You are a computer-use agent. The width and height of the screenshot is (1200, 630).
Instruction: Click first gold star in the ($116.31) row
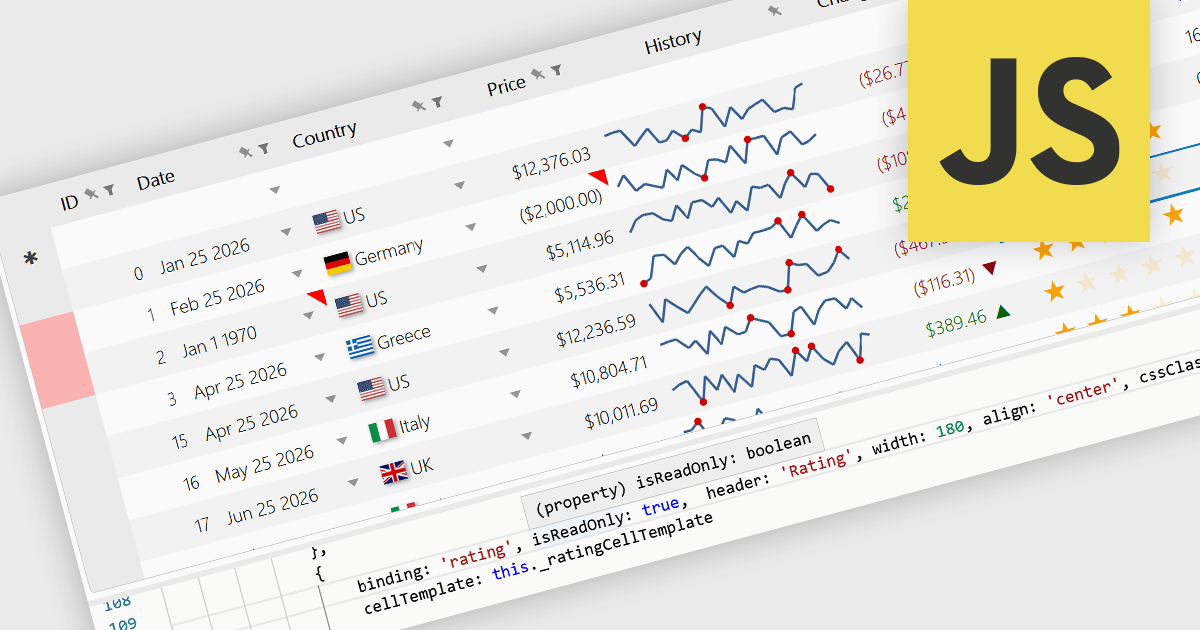click(x=1054, y=291)
